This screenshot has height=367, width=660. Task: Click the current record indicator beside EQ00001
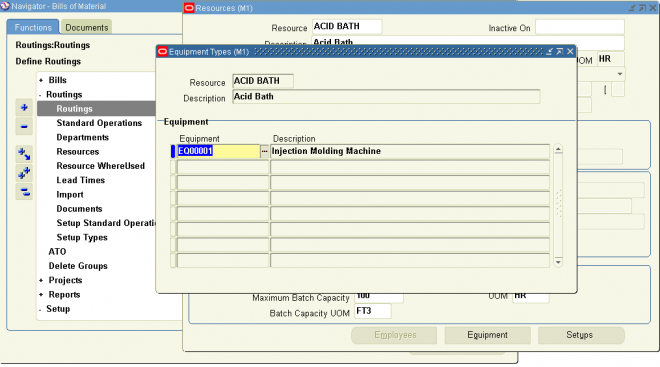click(x=173, y=151)
